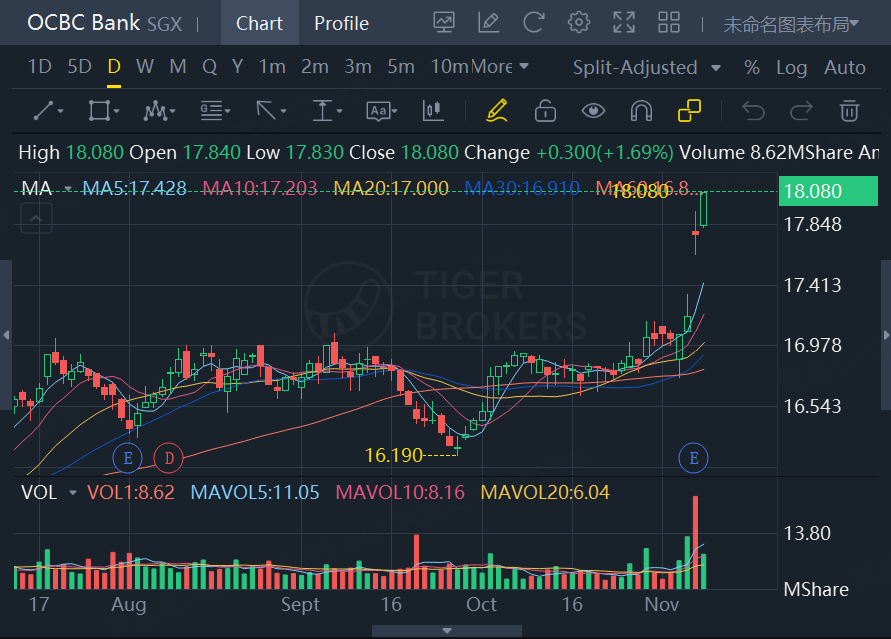Redo the last drawing action
This screenshot has width=891, height=639.
pos(801,110)
